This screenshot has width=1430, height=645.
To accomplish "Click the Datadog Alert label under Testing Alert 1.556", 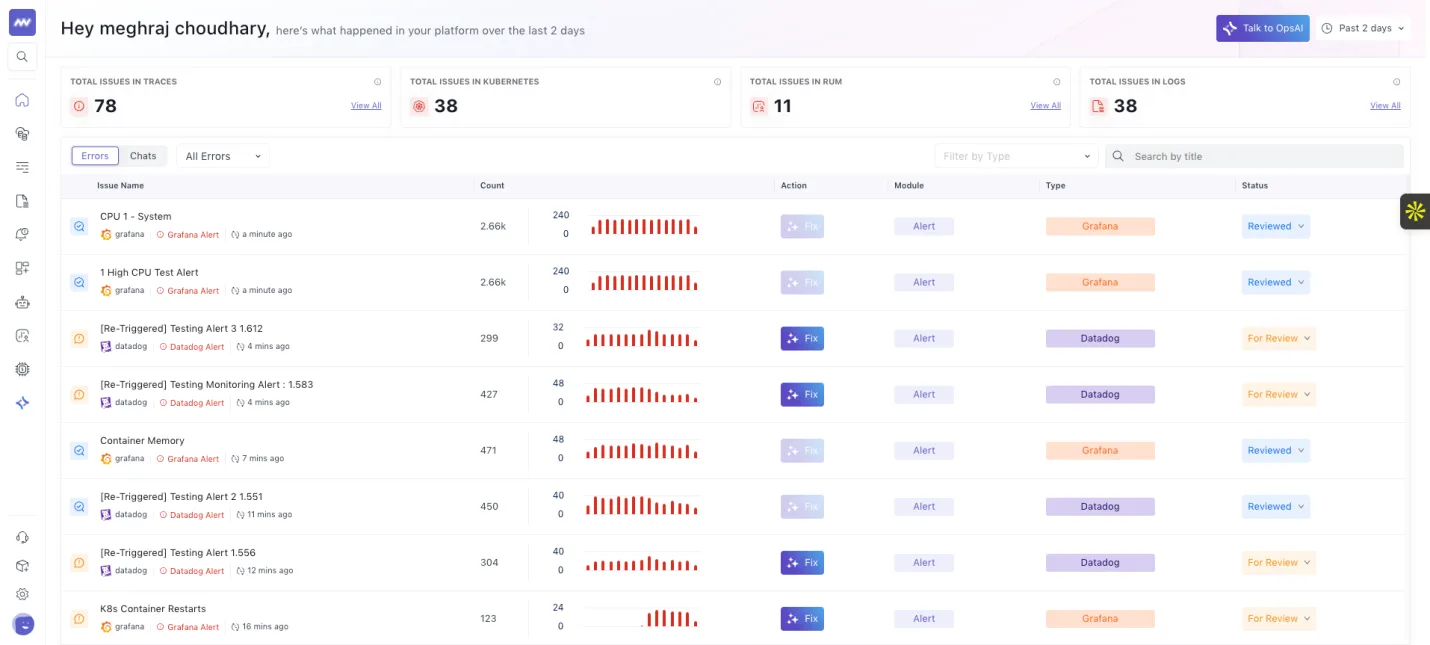I will [192, 571].
